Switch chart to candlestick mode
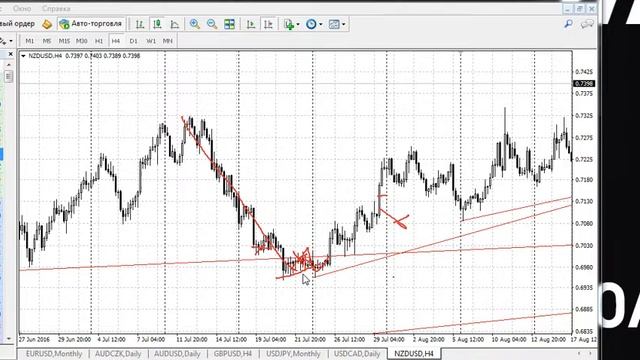Viewport: 640px width, 360px height. pyautogui.click(x=157, y=24)
